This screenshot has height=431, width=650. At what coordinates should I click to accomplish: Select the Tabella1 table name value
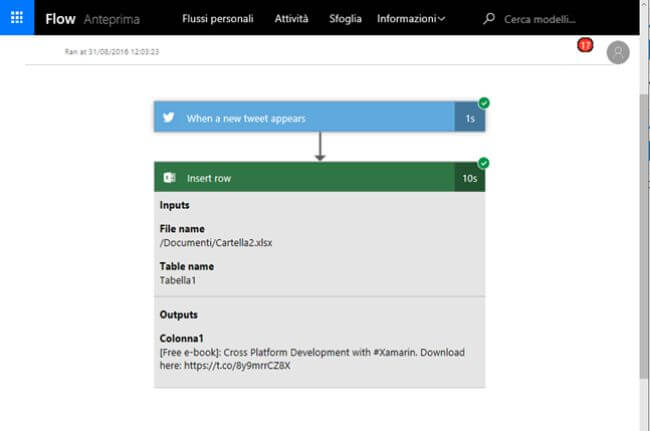pos(178,281)
